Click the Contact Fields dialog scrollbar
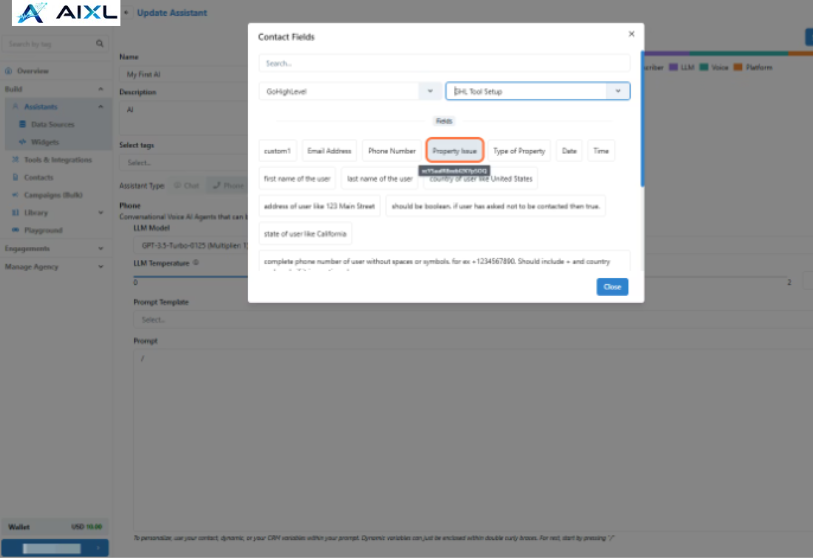This screenshot has width=813, height=559. (x=642, y=130)
